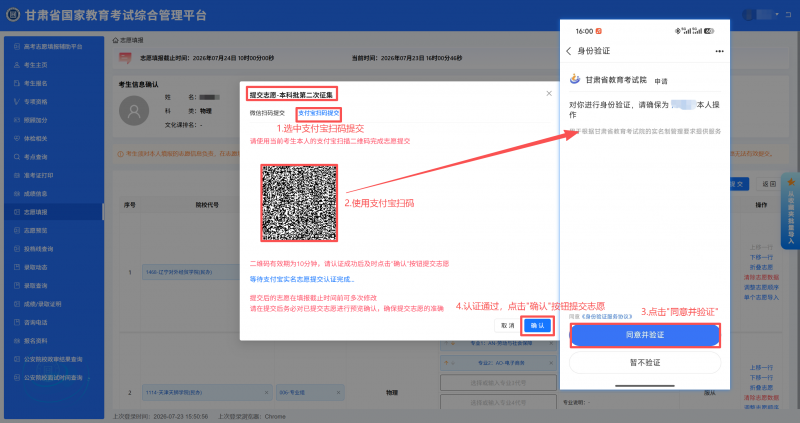800x423 pixels.
Task: Expand the user dropdown arrow in the header
Action: (777, 15)
